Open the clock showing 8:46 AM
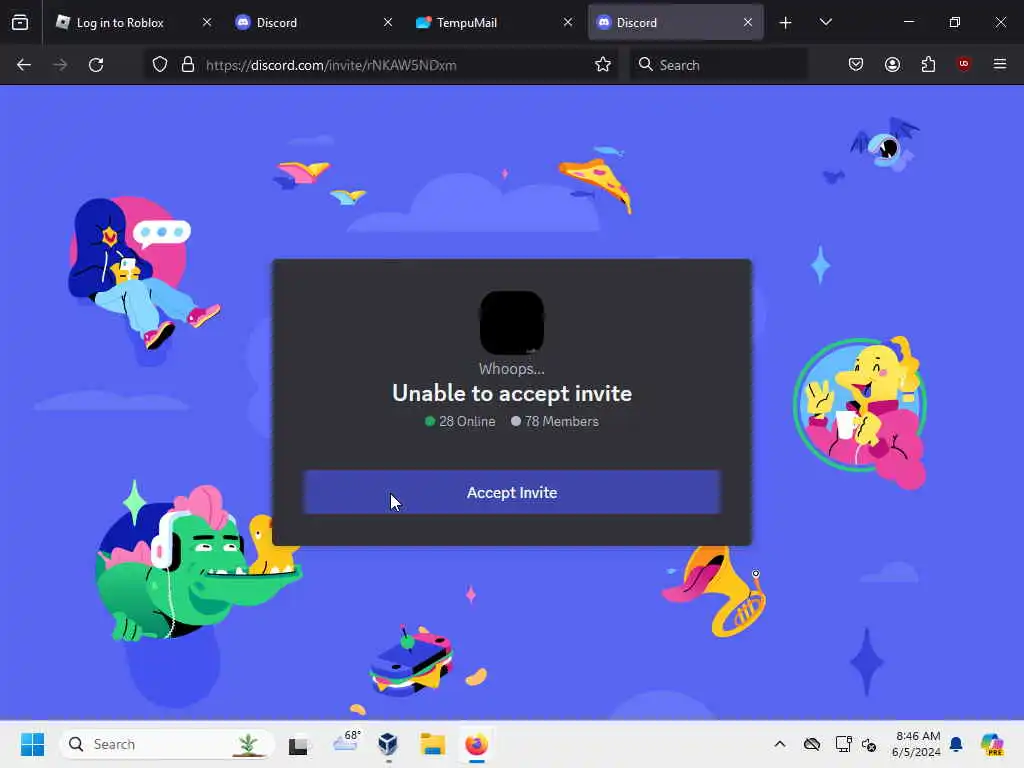 click(x=916, y=744)
